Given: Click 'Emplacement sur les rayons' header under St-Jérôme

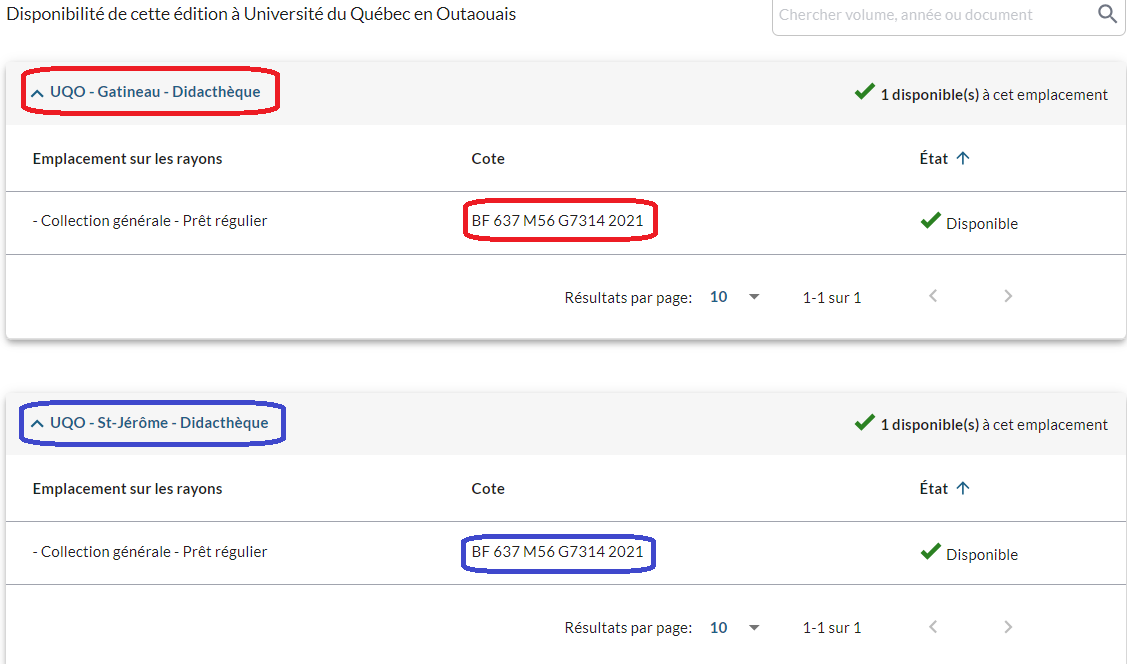Looking at the screenshot, I should click(127, 489).
